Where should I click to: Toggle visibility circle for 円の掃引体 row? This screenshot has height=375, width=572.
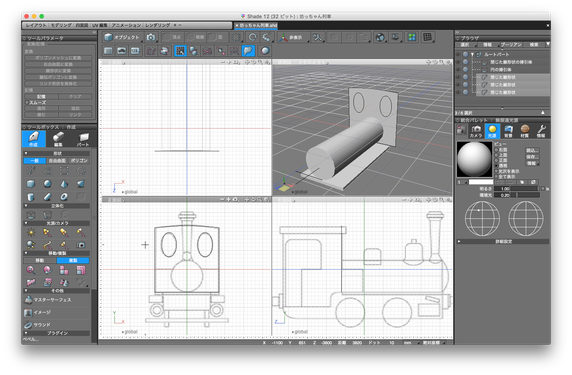point(465,69)
